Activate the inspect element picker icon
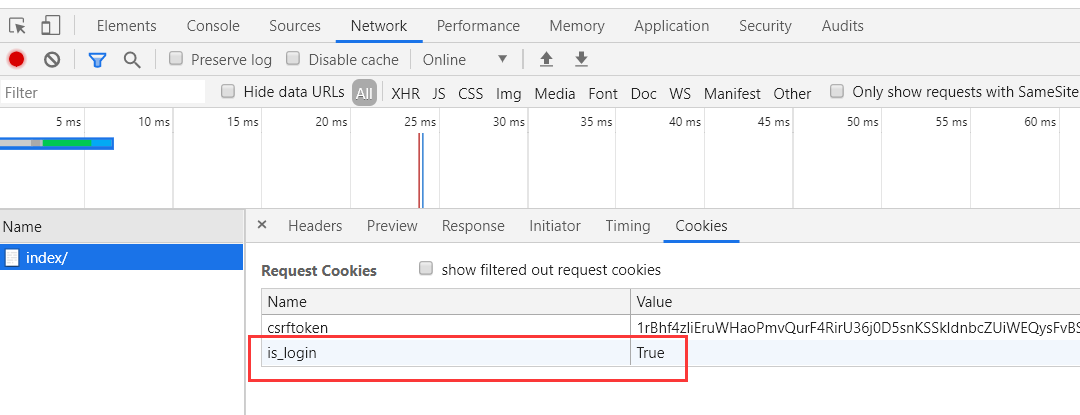Screen dimensions: 1080x415 click(x=17, y=26)
